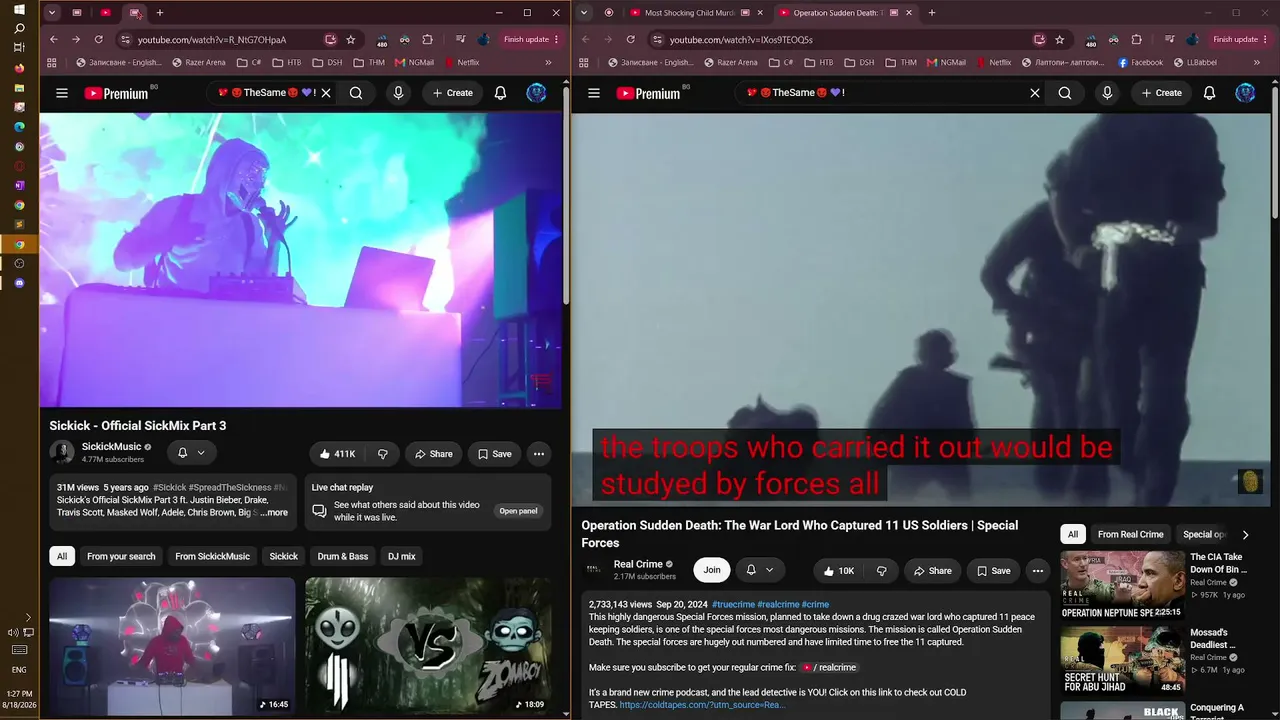Open the Mossad's Deadliest video thumbnail
1280x720 pixels.
pos(1122,661)
